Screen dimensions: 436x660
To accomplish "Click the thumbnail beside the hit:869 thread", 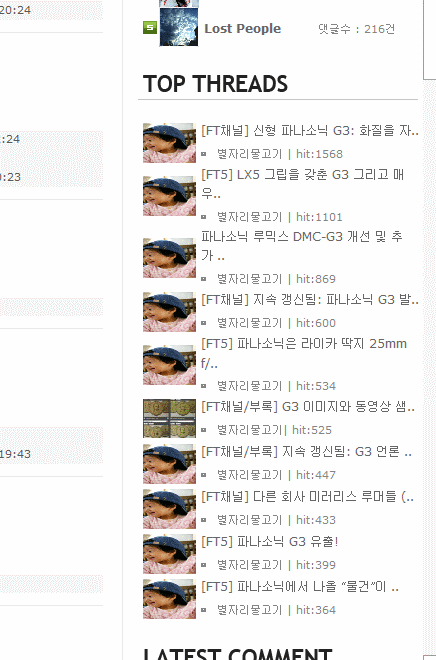I will (x=169, y=258).
